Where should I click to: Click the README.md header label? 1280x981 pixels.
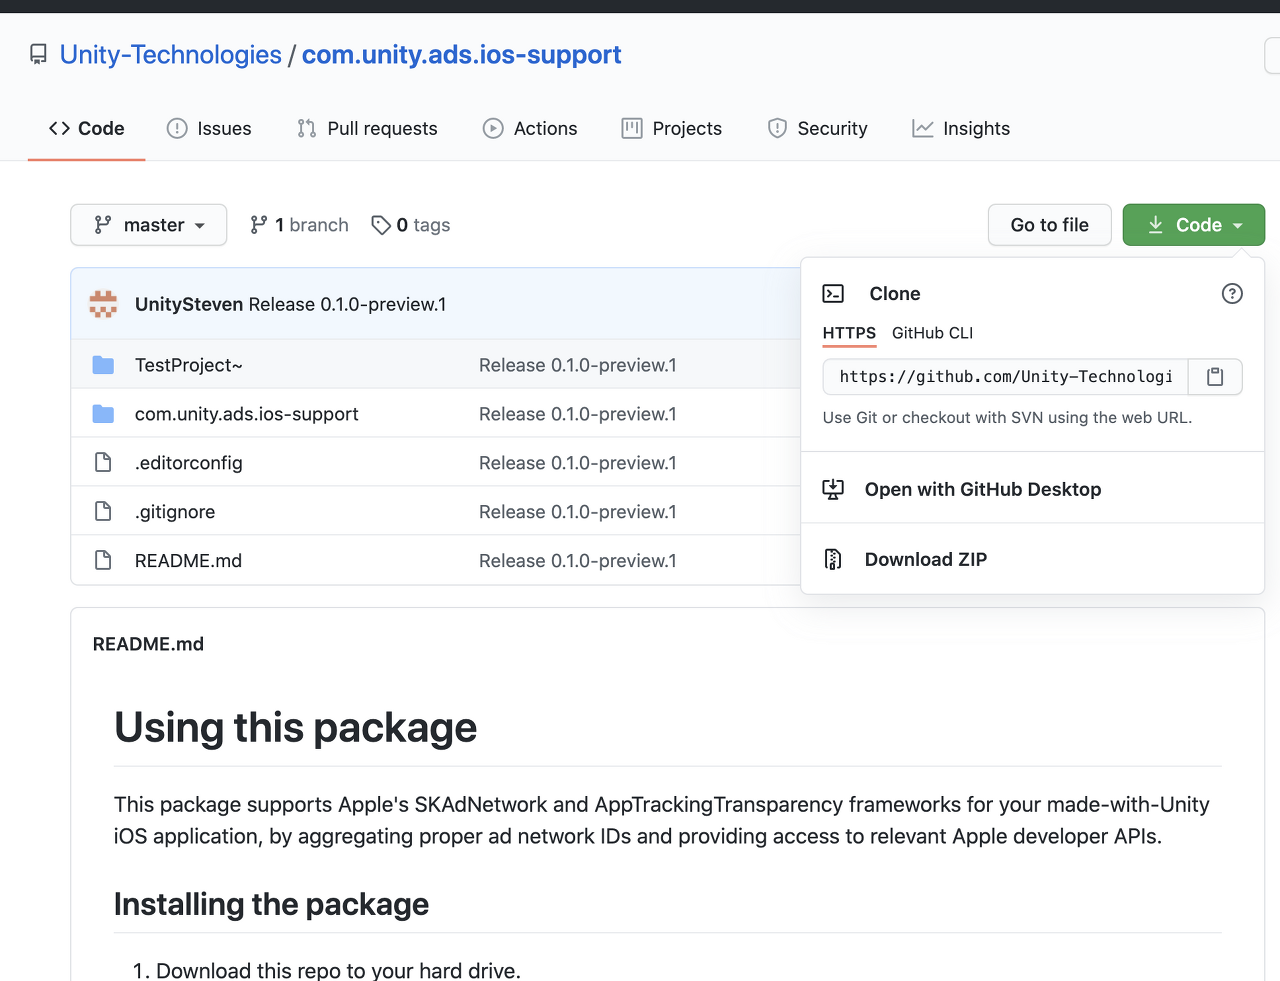pos(148,644)
